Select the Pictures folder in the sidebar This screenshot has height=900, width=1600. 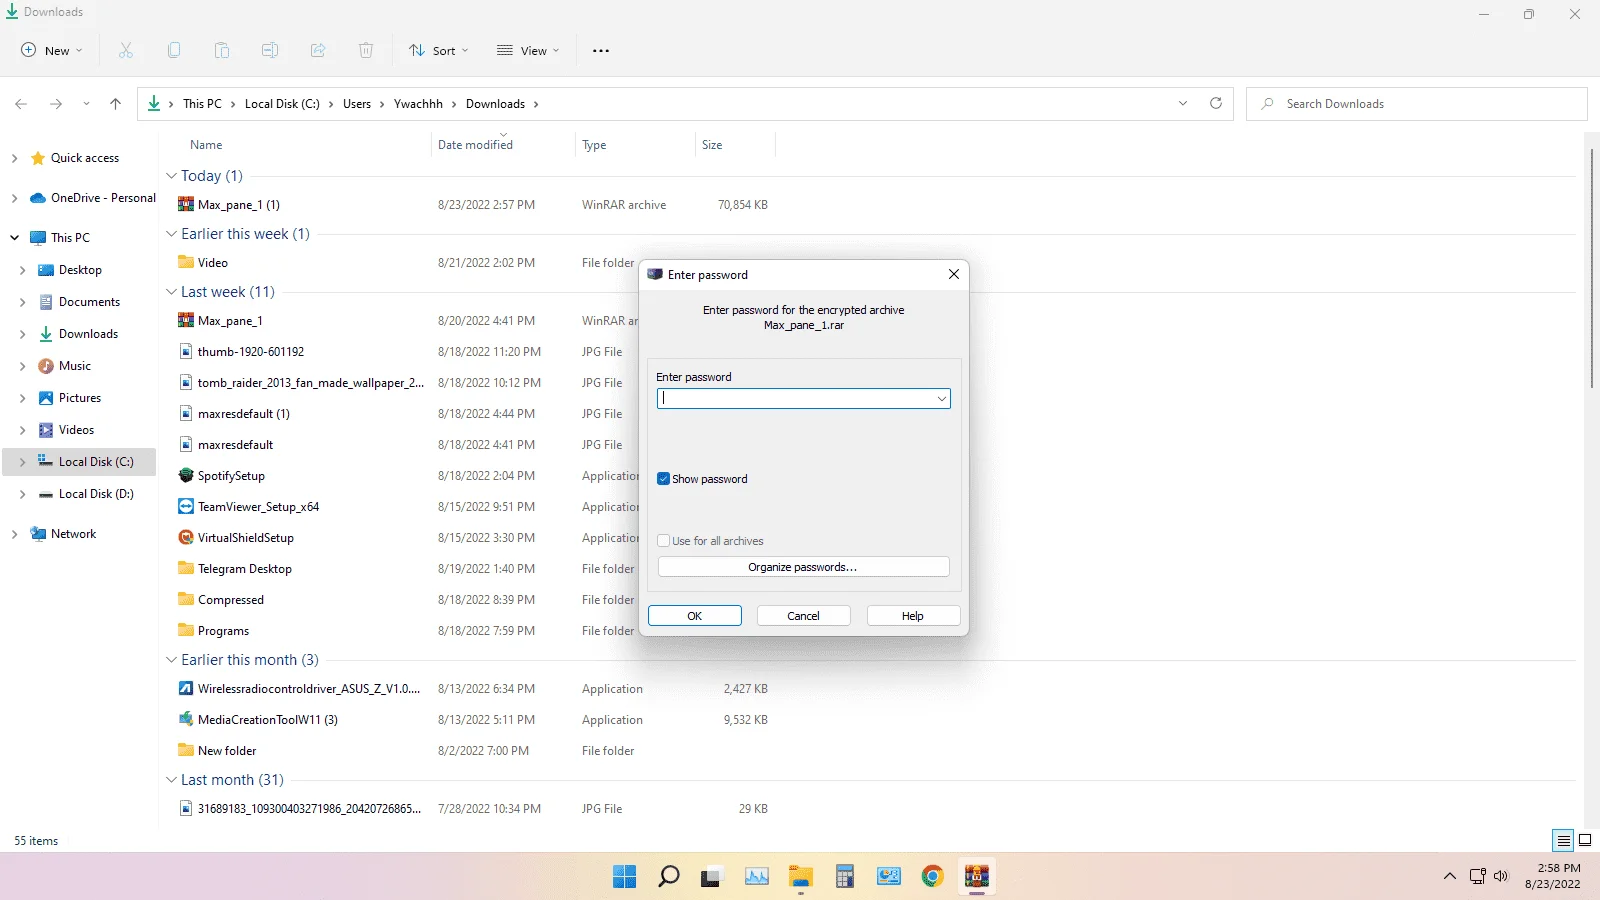[80, 398]
